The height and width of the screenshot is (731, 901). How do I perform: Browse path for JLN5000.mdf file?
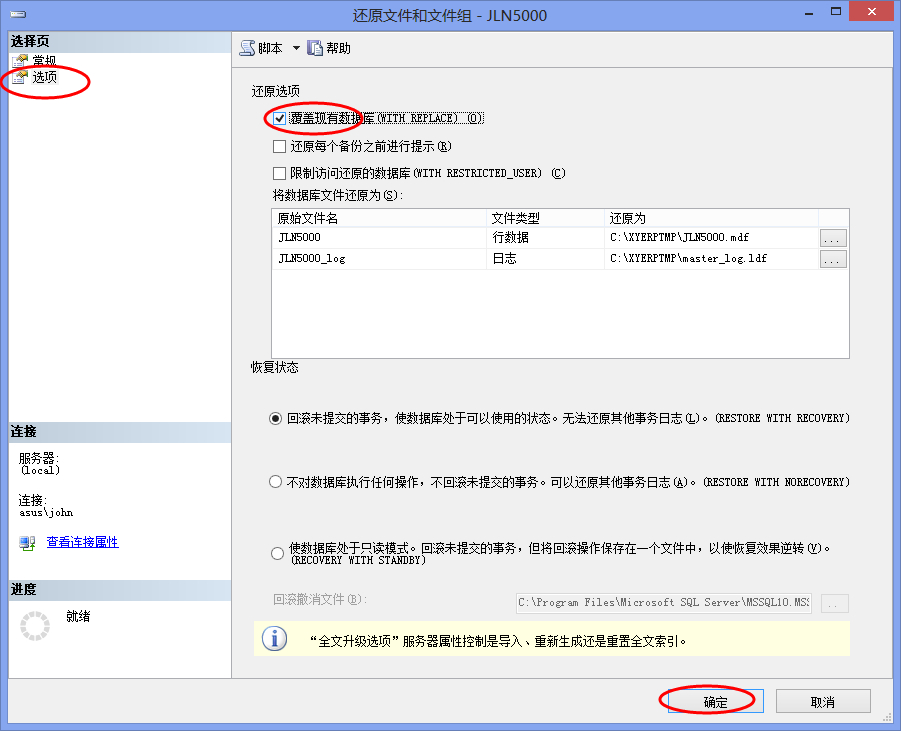tap(833, 238)
